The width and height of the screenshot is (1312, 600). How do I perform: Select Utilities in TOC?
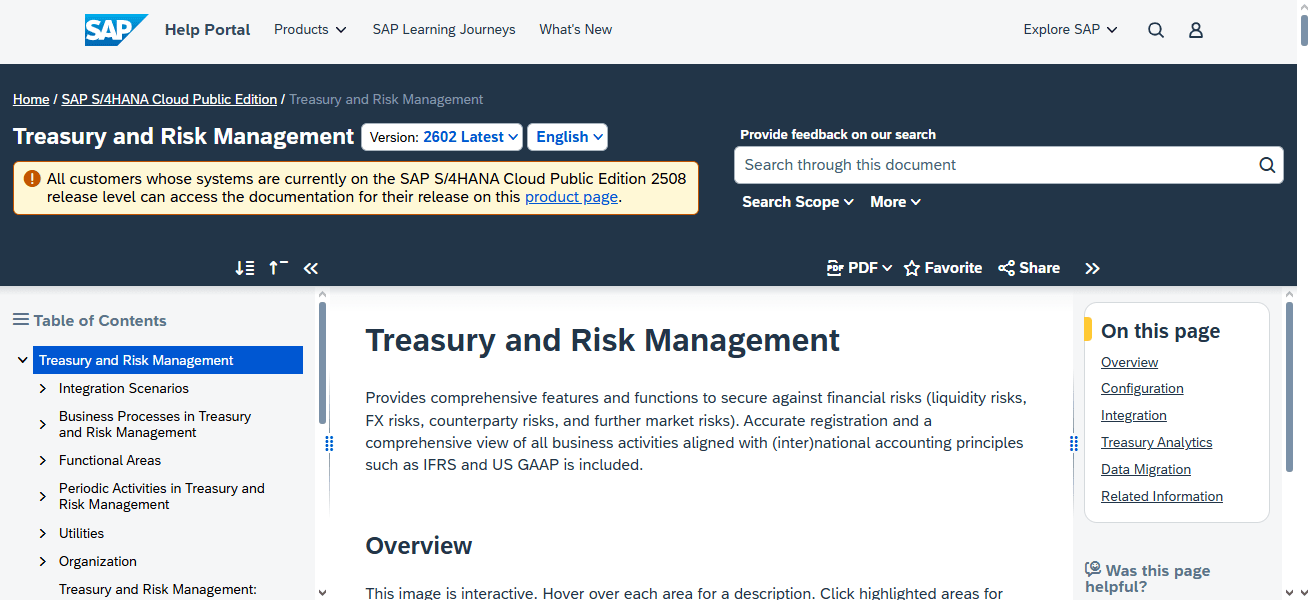81,533
